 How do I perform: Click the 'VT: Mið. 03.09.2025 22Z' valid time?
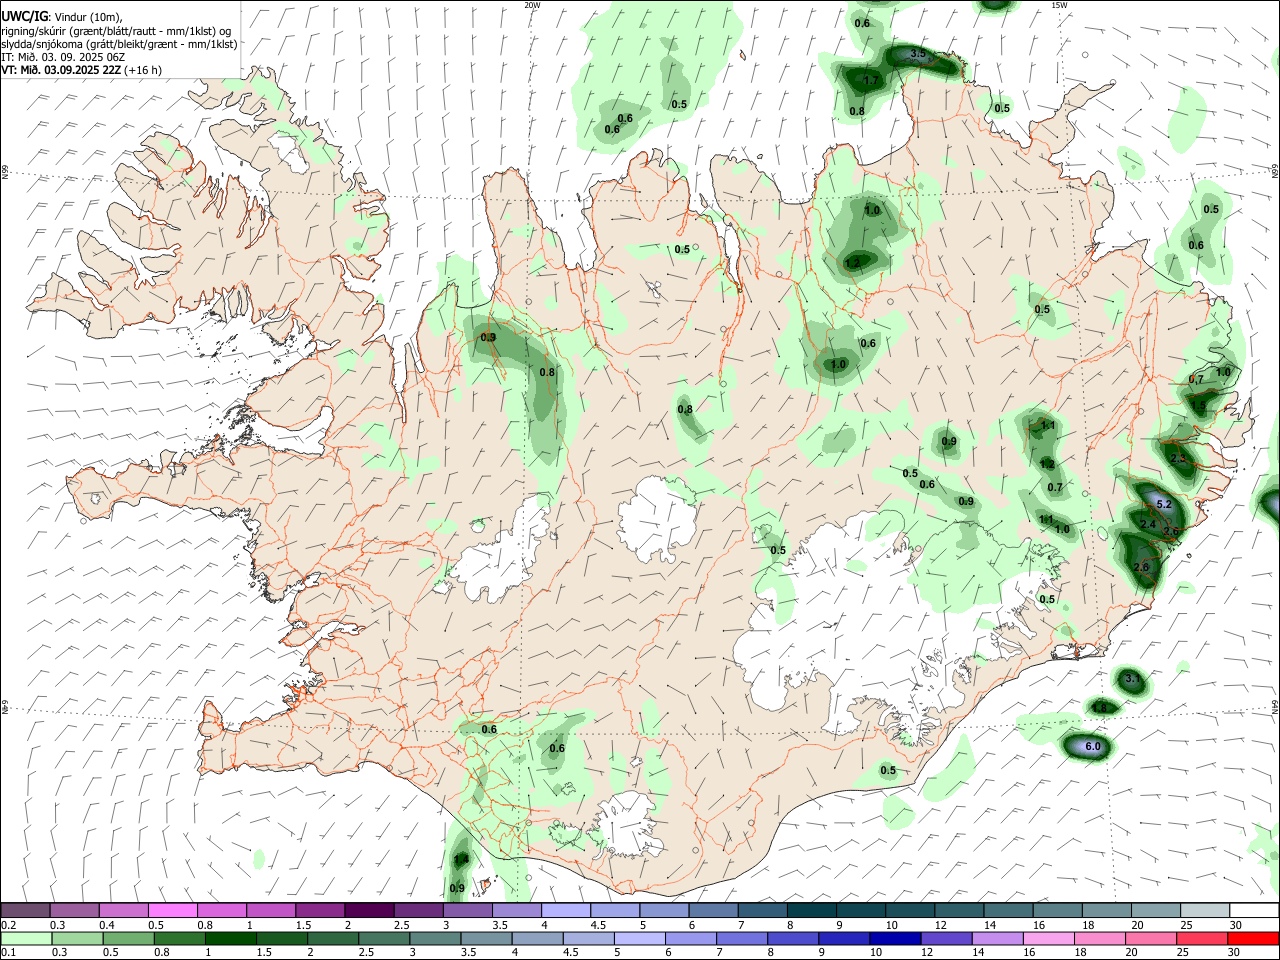click(61, 70)
